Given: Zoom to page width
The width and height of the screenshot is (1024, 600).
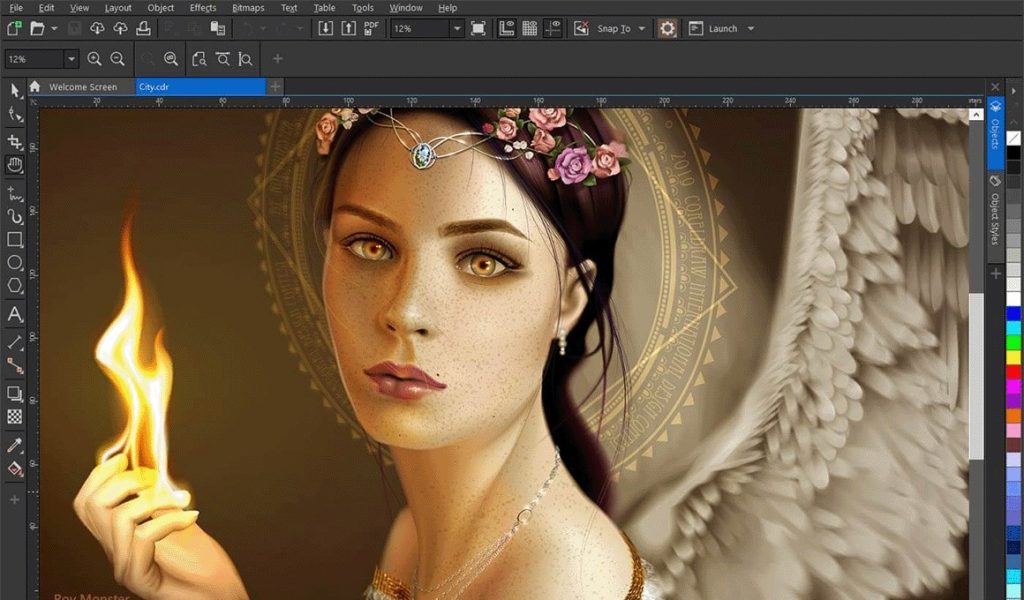Looking at the screenshot, I should coord(223,59).
